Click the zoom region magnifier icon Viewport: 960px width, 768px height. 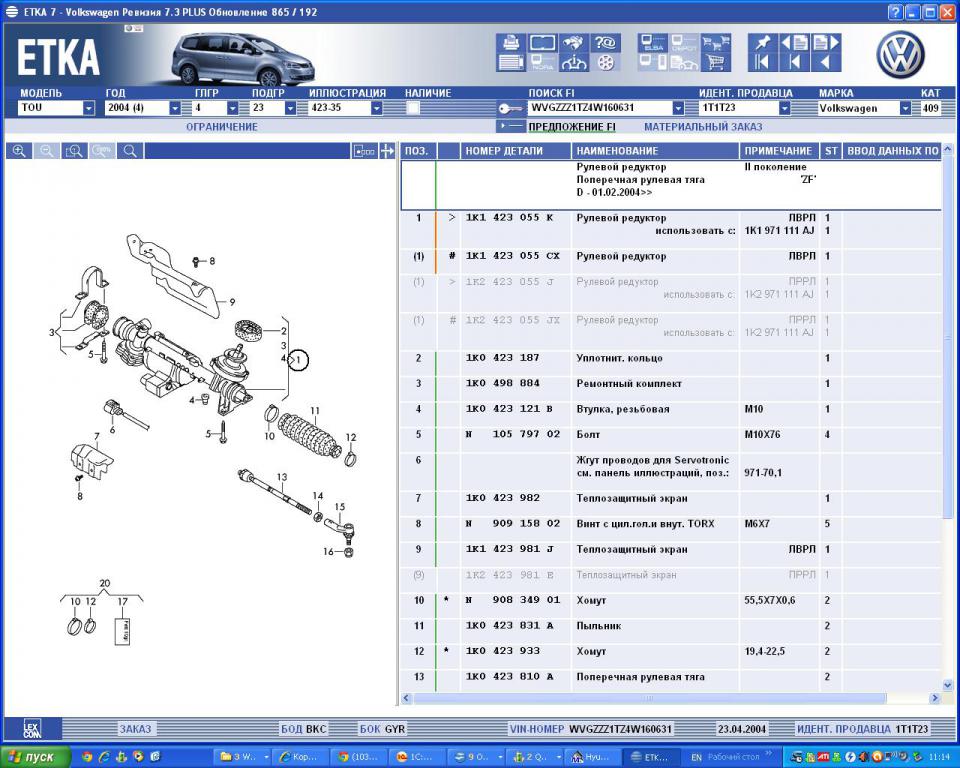click(x=74, y=151)
